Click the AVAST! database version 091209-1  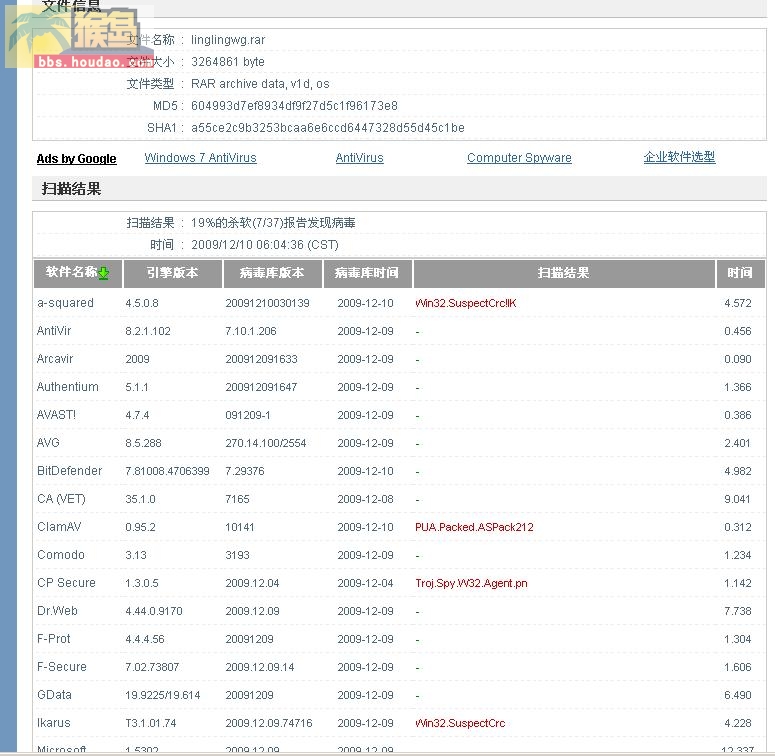click(x=248, y=415)
